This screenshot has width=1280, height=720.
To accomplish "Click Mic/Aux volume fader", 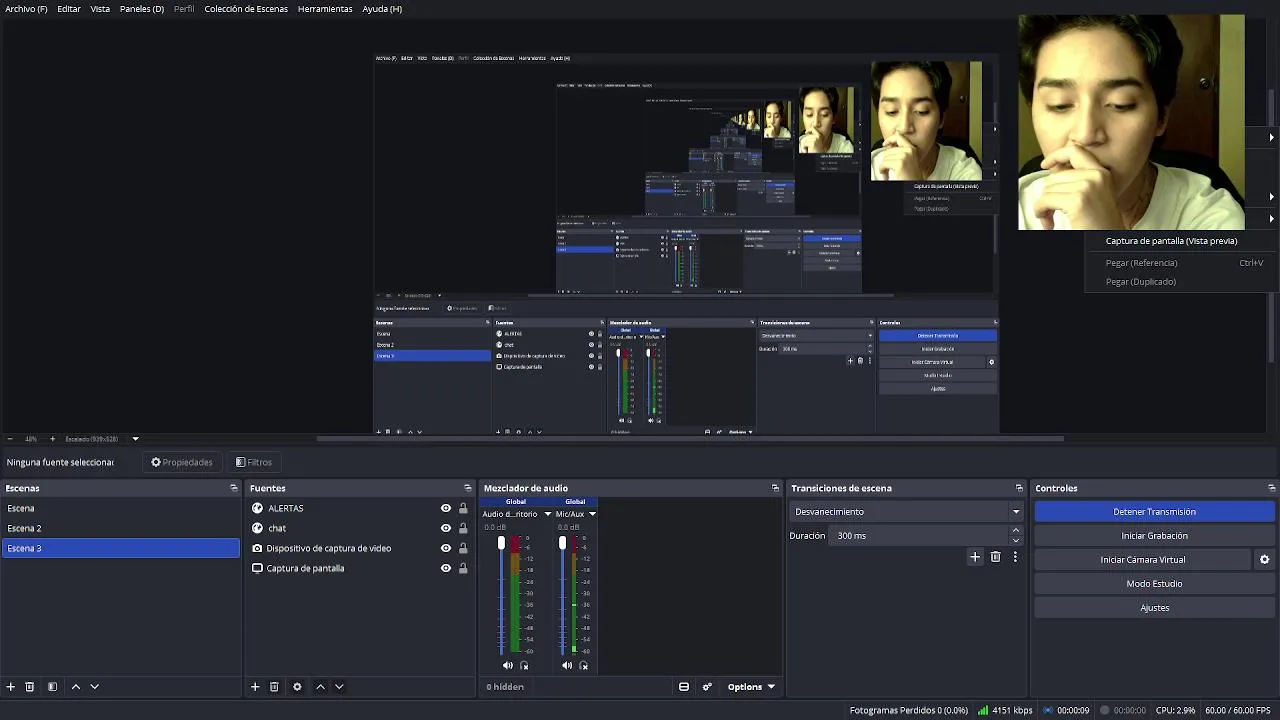I will (x=562, y=544).
